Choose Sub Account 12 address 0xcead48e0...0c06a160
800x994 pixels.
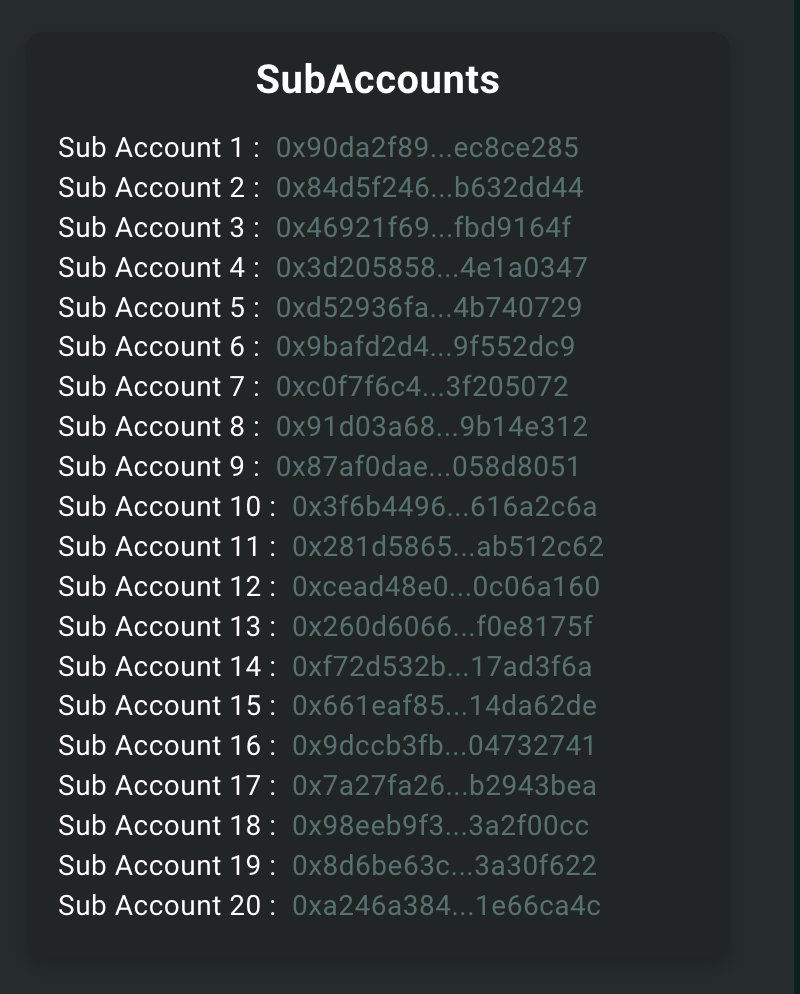point(446,586)
